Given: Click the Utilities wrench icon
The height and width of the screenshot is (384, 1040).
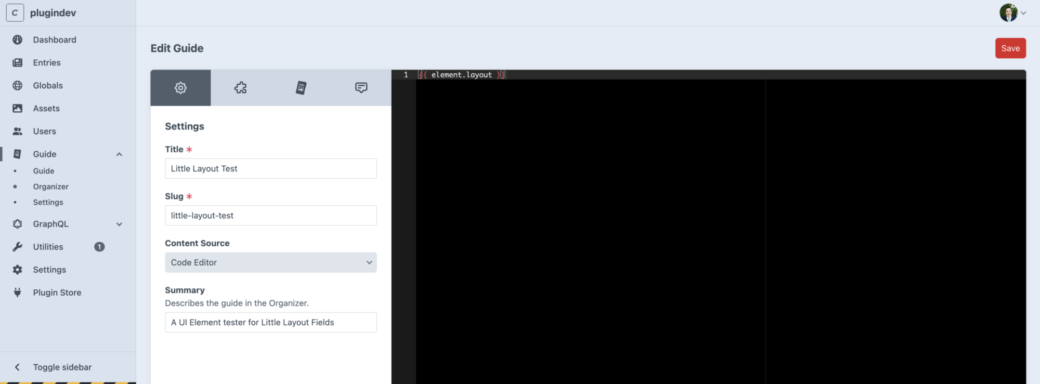Looking at the screenshot, I should (17, 247).
